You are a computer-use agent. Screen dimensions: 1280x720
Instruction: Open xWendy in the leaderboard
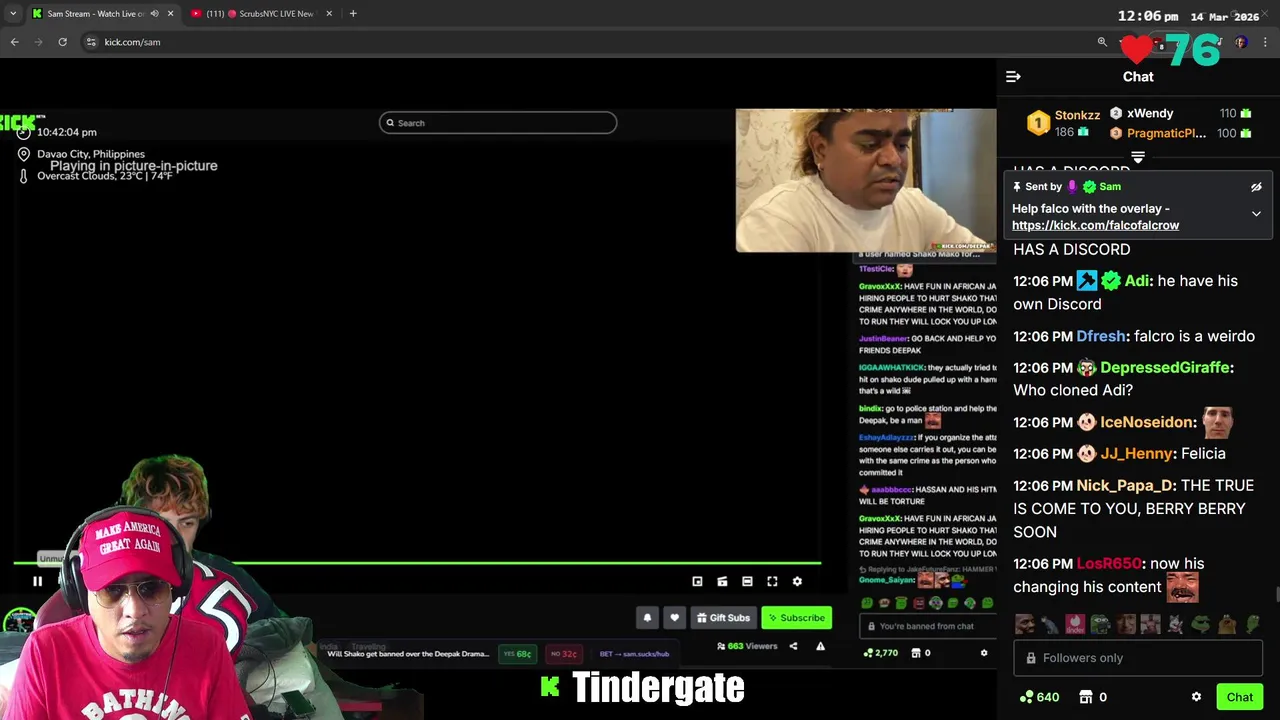pos(1149,114)
